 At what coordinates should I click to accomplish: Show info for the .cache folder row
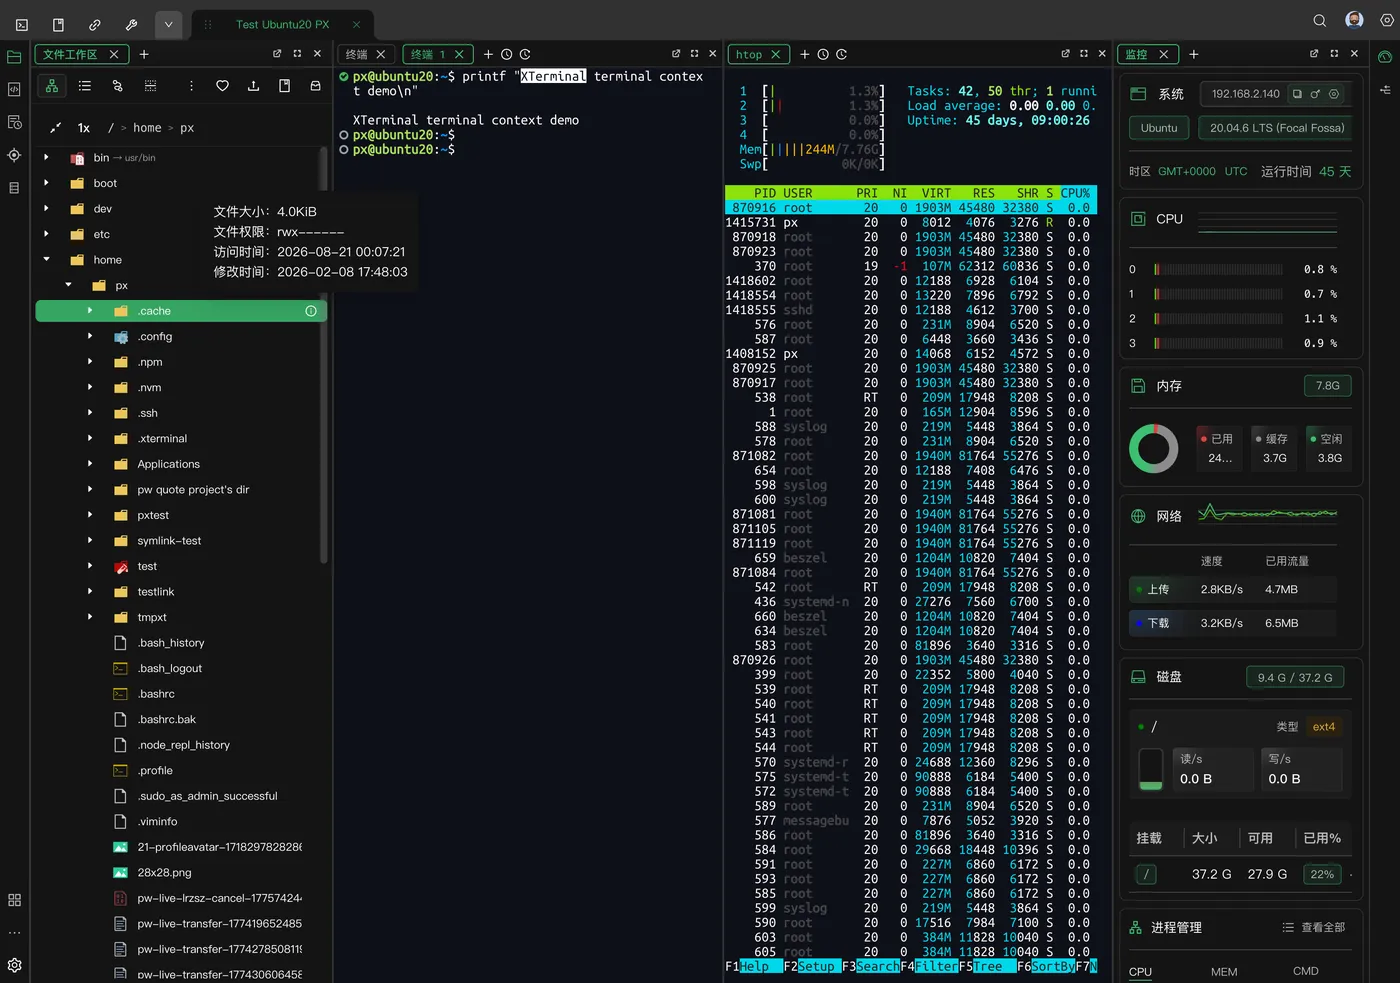311,311
